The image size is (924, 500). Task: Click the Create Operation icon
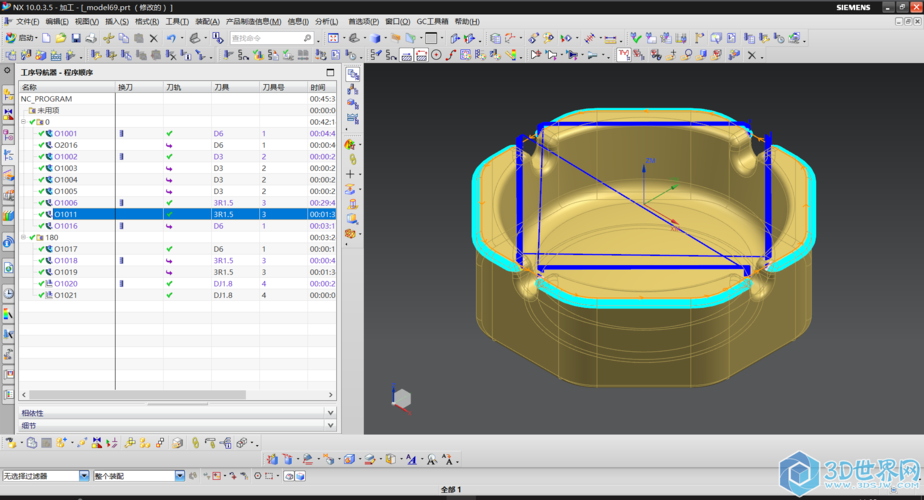pos(70,55)
